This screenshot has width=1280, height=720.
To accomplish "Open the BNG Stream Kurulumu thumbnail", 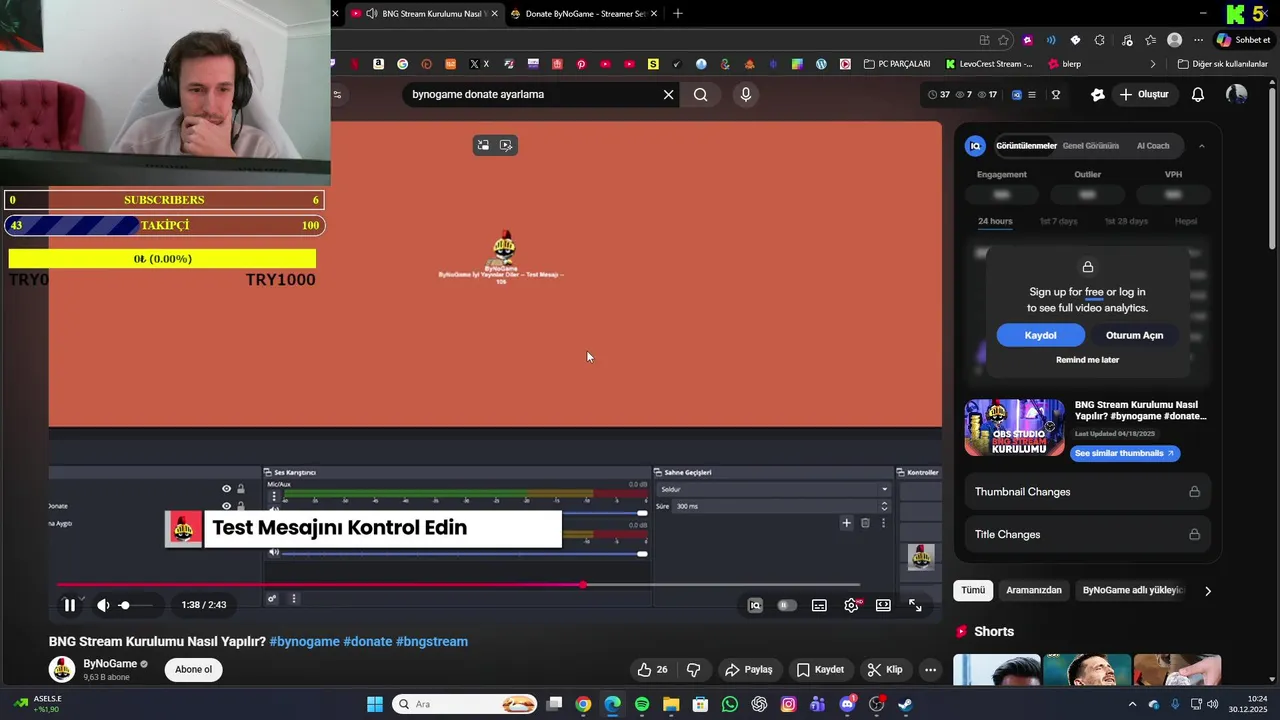I will point(1015,427).
